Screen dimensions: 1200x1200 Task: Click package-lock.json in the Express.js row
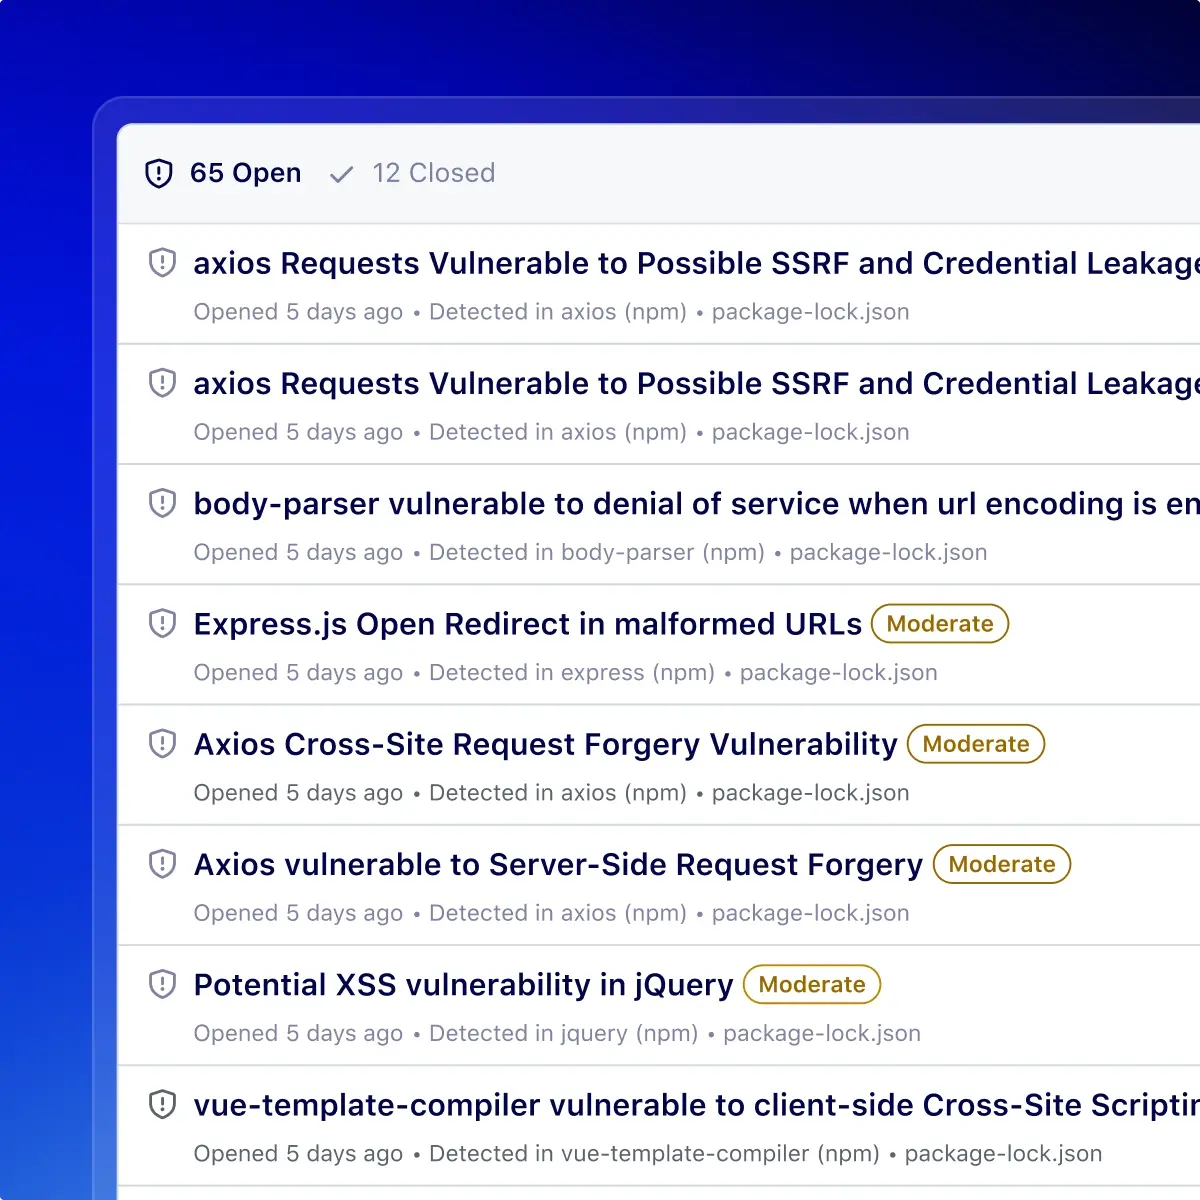point(838,672)
